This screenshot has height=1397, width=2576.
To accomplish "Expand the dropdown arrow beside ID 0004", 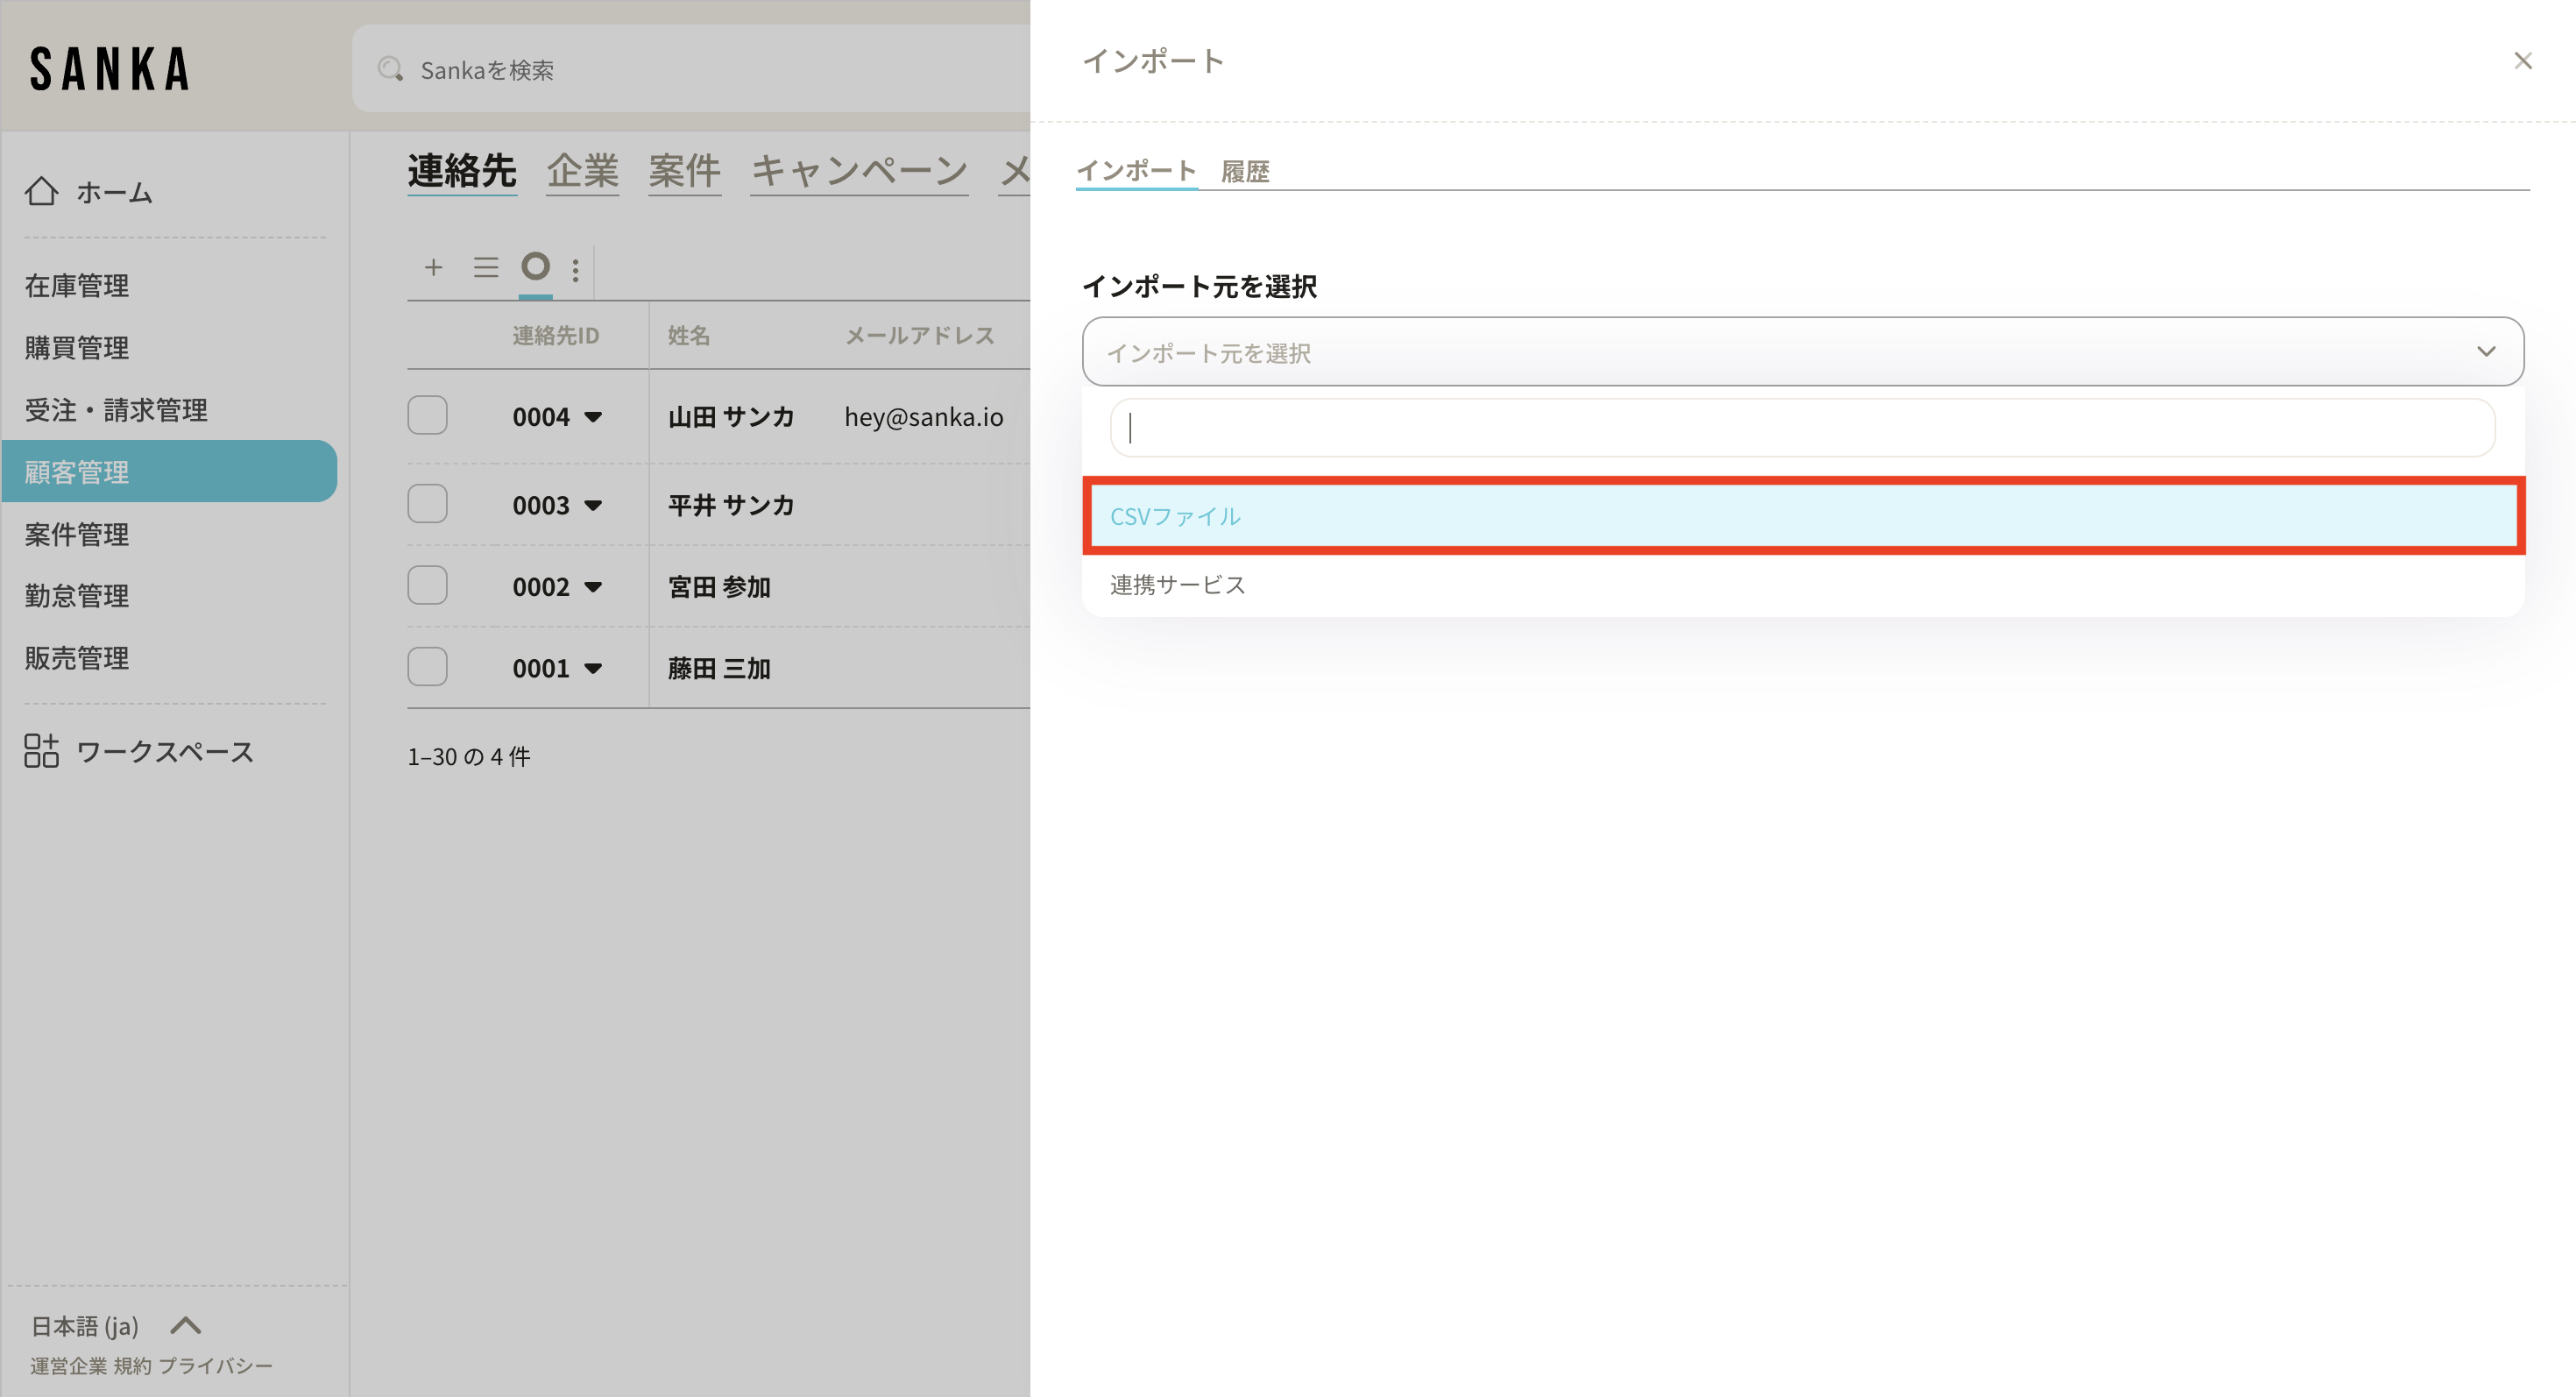I will click(593, 417).
